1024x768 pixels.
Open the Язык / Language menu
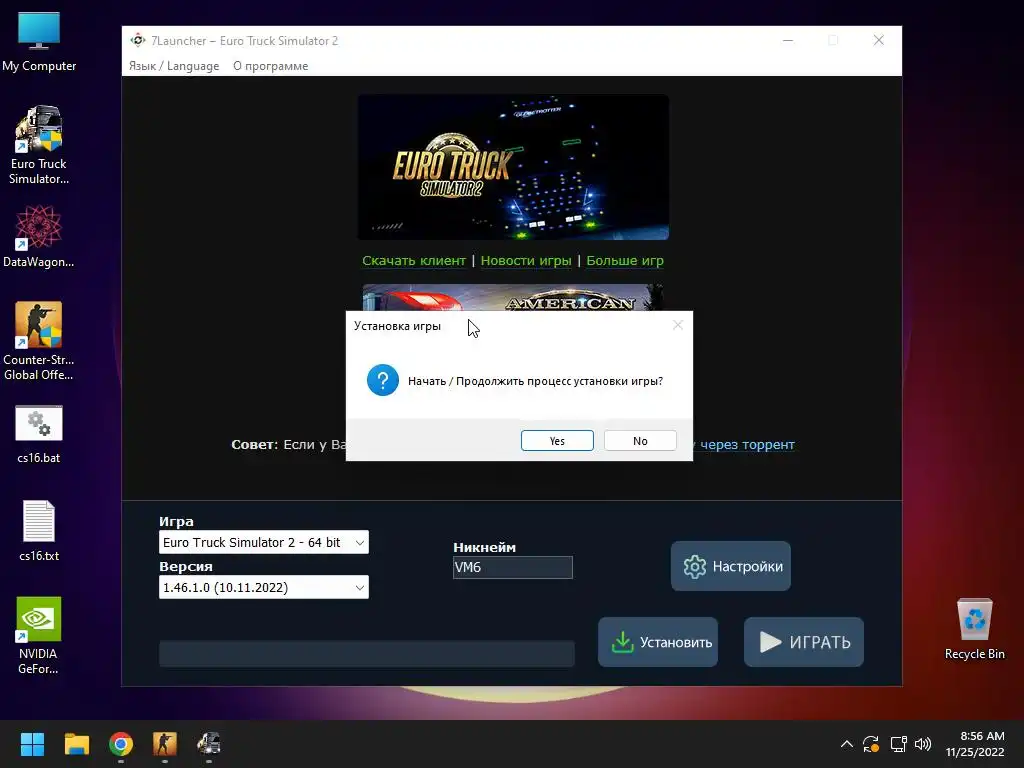pyautogui.click(x=174, y=66)
